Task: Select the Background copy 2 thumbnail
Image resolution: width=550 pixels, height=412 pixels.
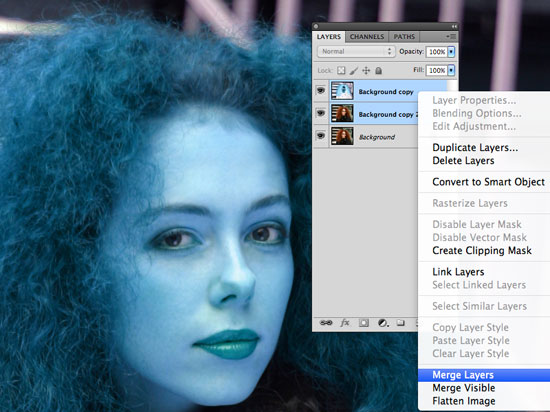Action: (342, 113)
